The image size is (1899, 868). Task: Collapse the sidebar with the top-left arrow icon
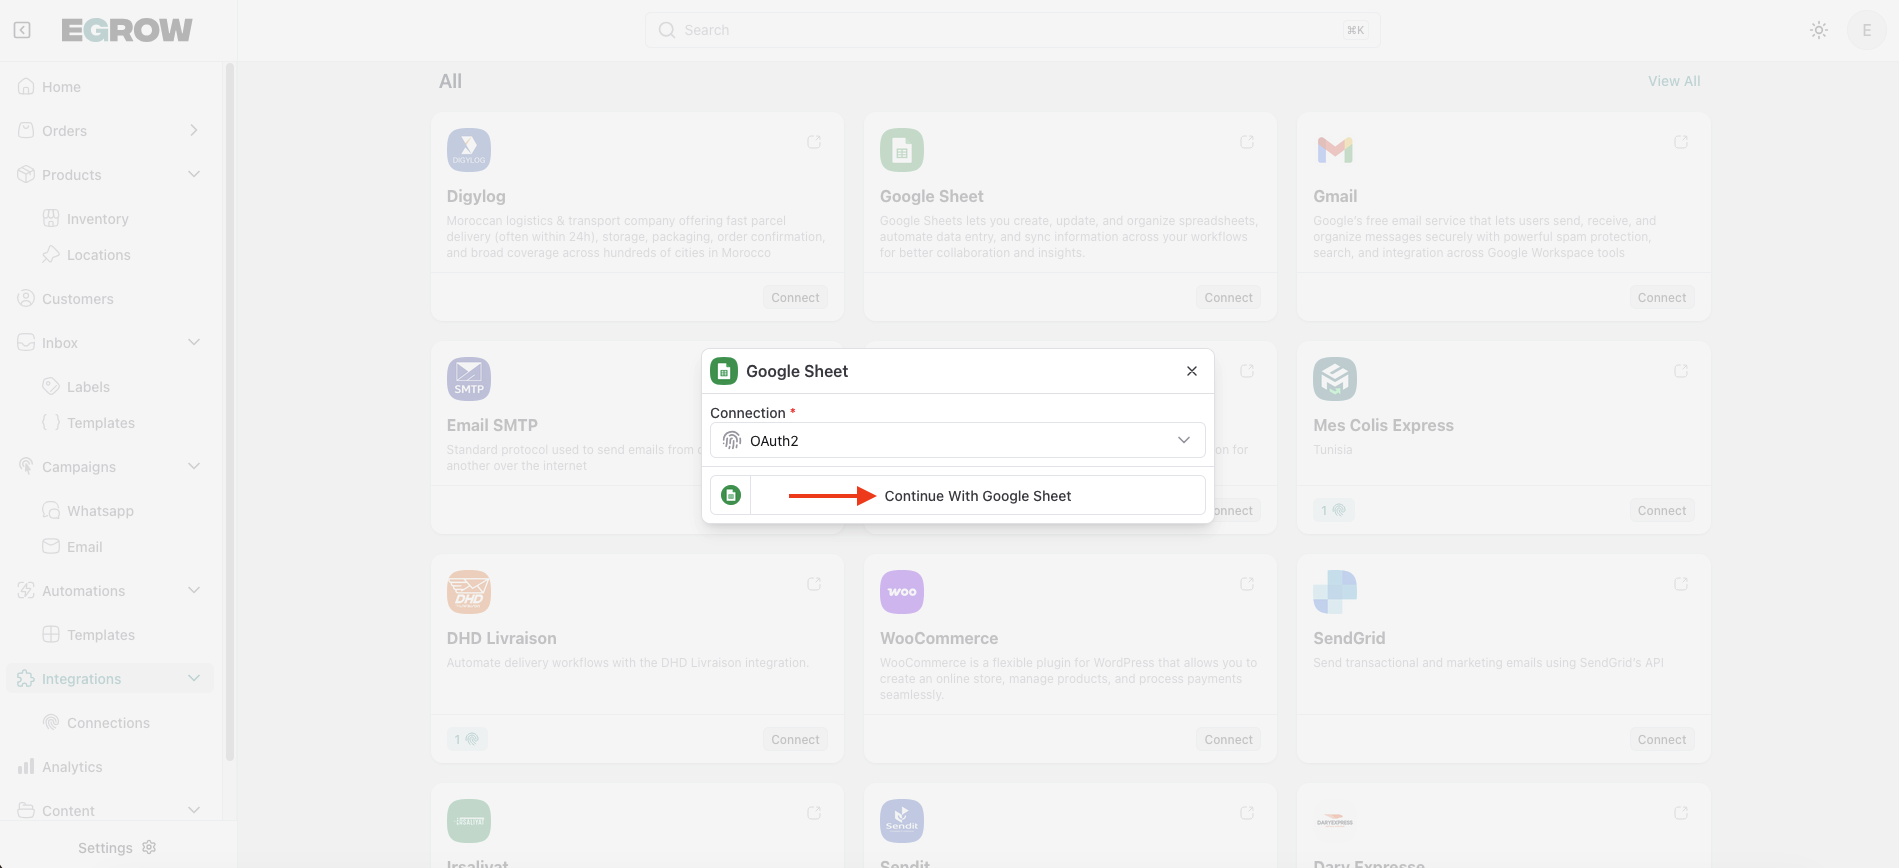pos(22,30)
